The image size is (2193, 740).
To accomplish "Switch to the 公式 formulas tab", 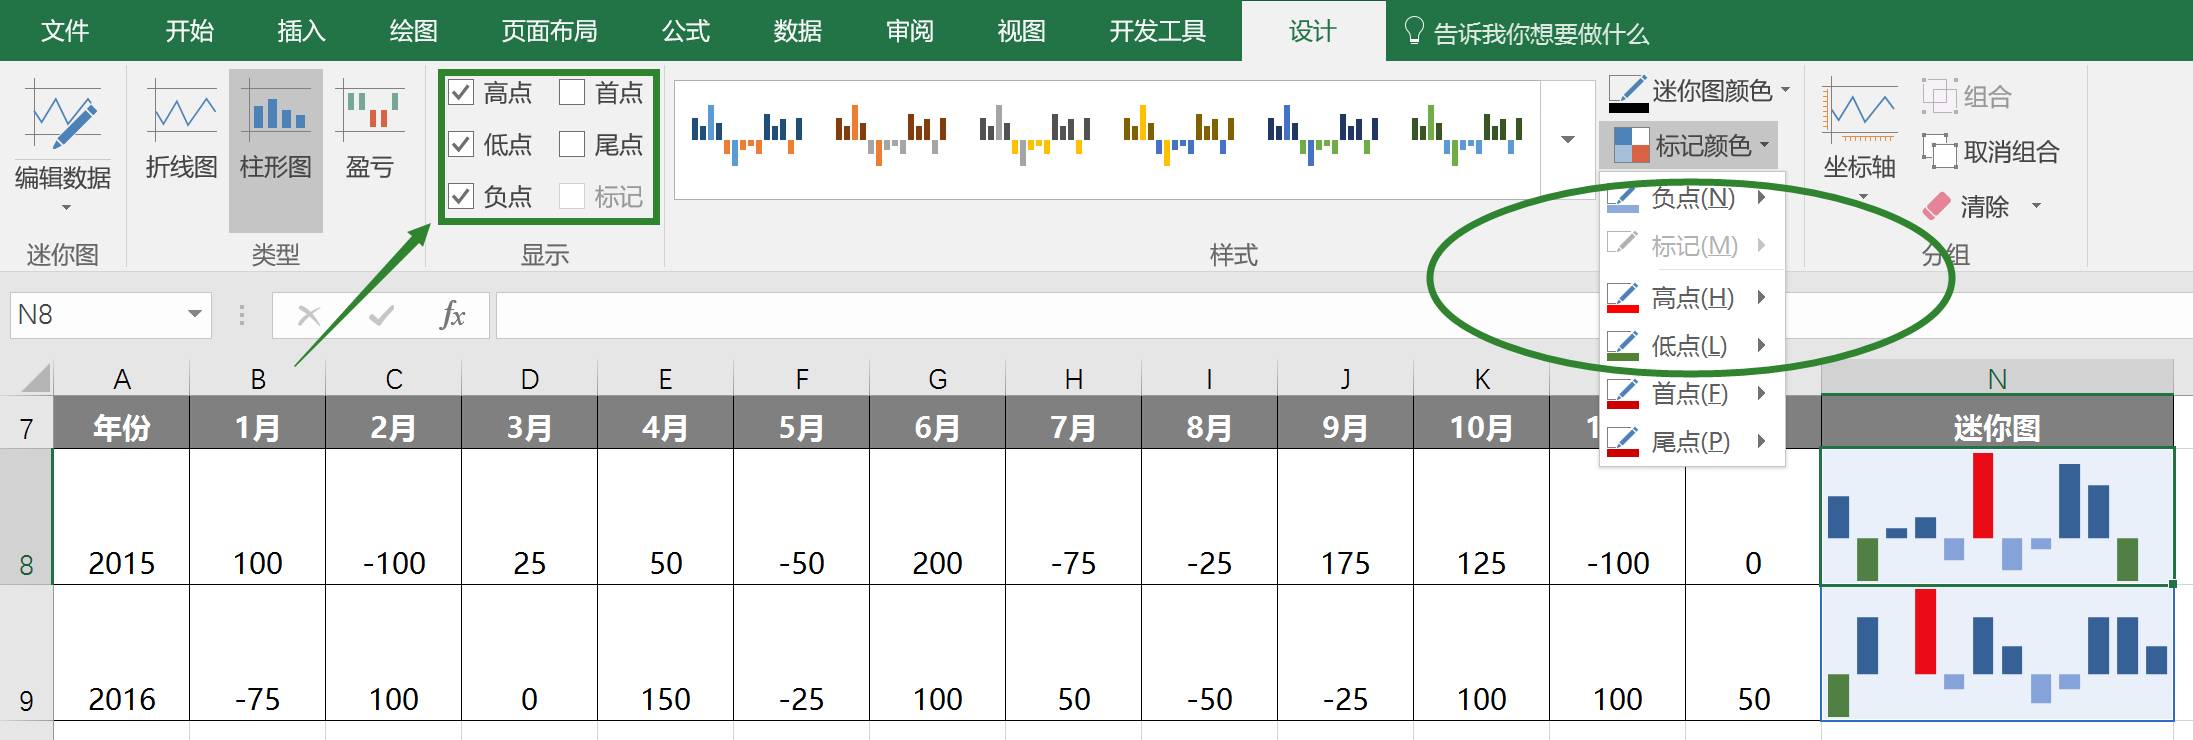I will 685,31.
